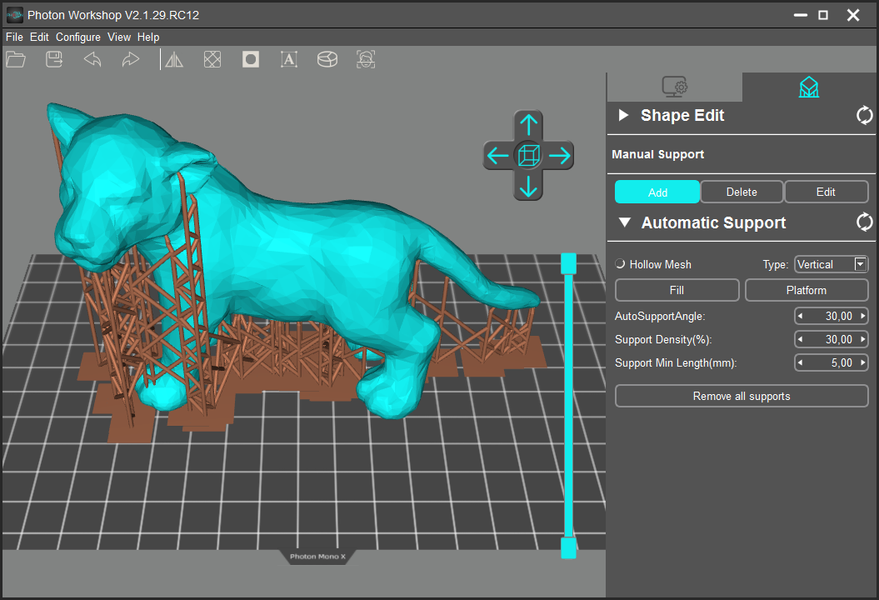Open the Configure menu
The image size is (879, 600).
(78, 37)
